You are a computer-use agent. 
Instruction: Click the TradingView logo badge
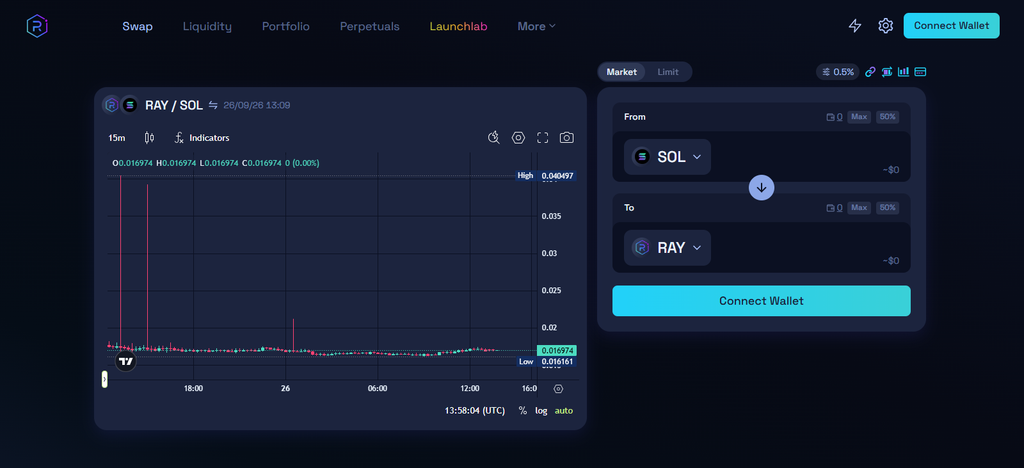(x=126, y=361)
